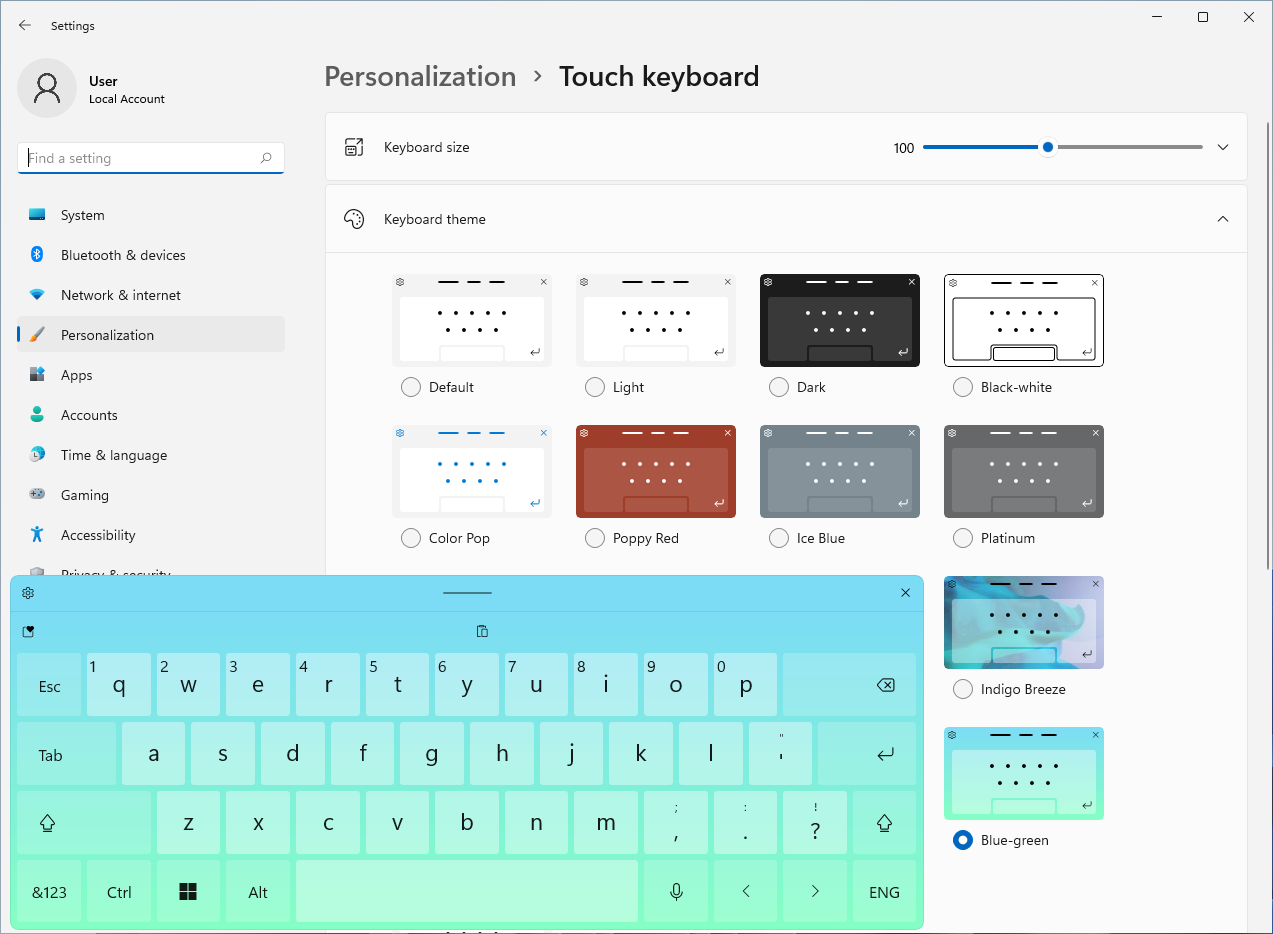
Task: Open Time & language settings
Action: [x=113, y=454]
